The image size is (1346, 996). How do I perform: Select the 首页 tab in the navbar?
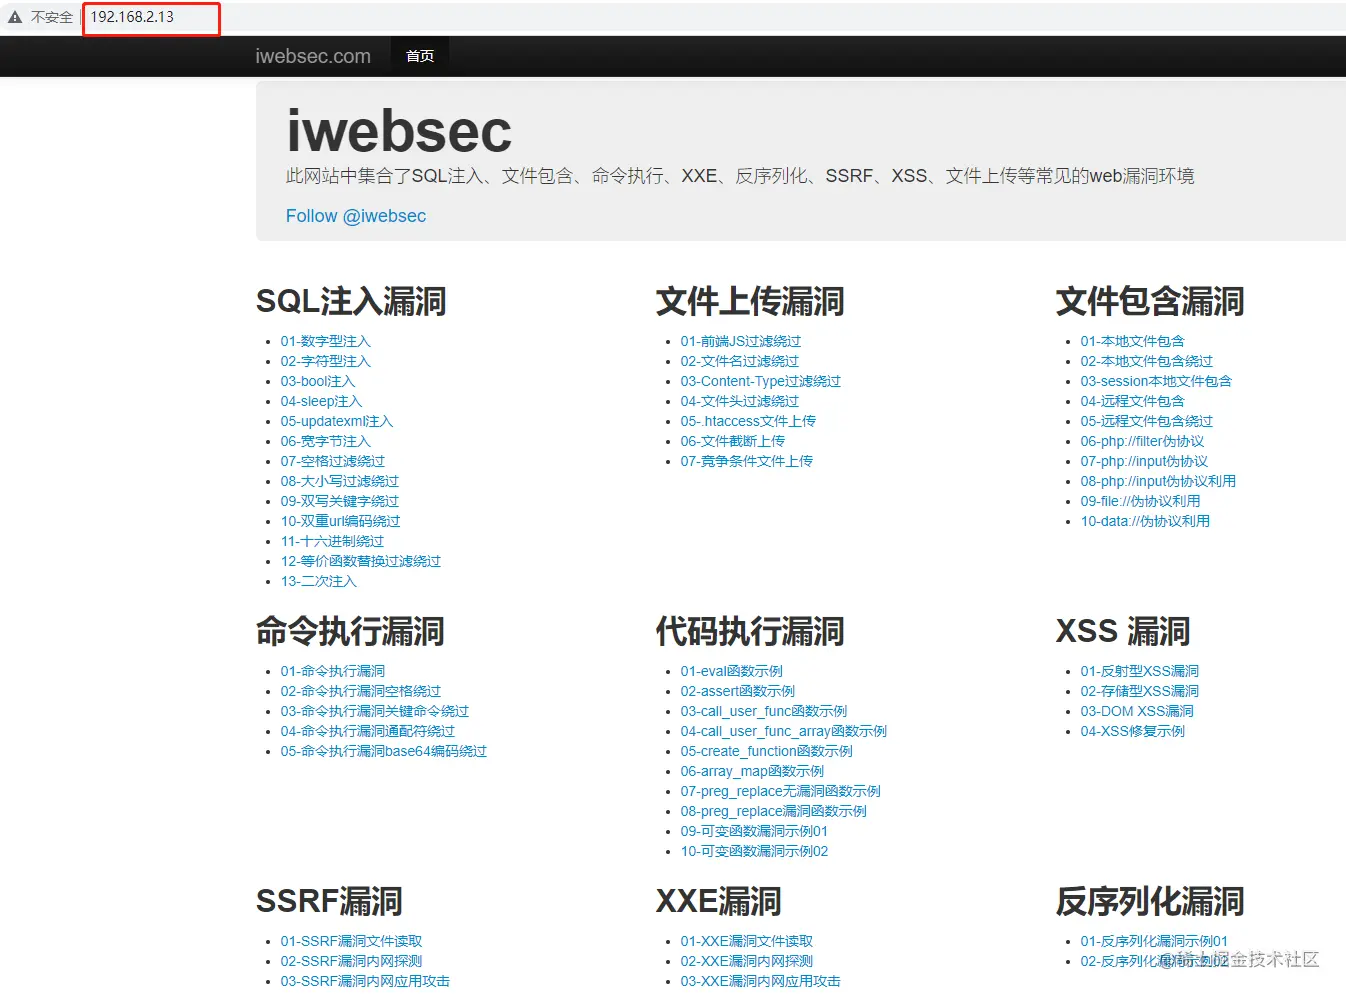(x=420, y=57)
